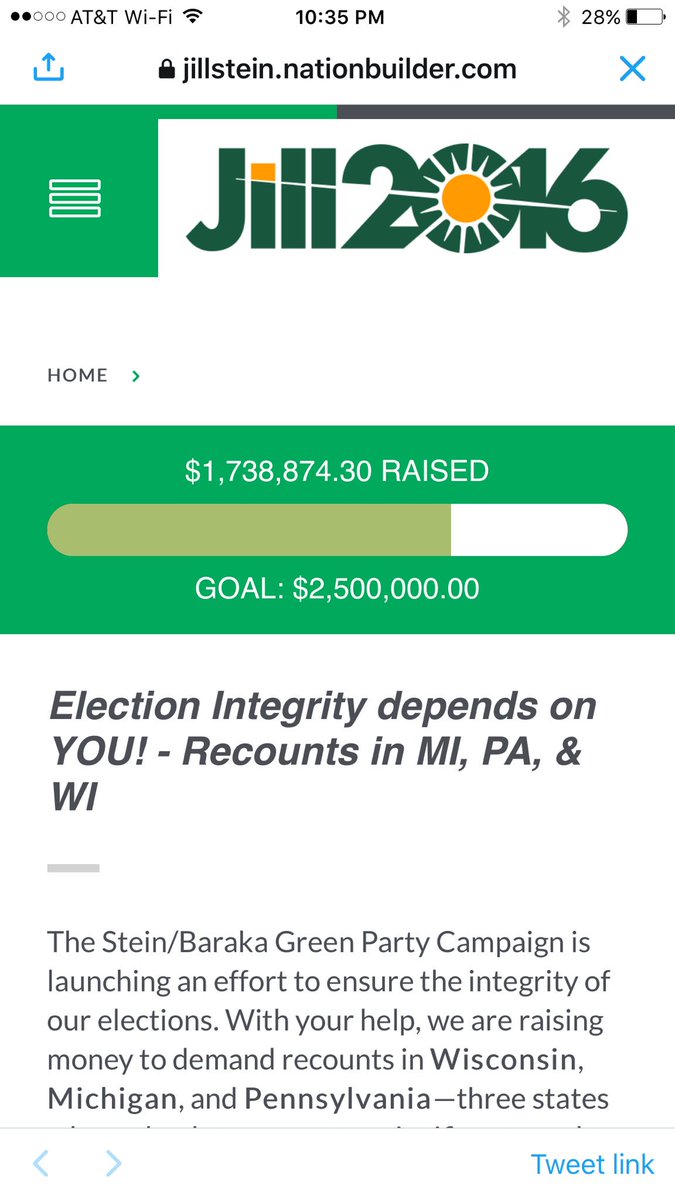The width and height of the screenshot is (675, 1200).
Task: Go back with the left arrow
Action: point(41,1163)
